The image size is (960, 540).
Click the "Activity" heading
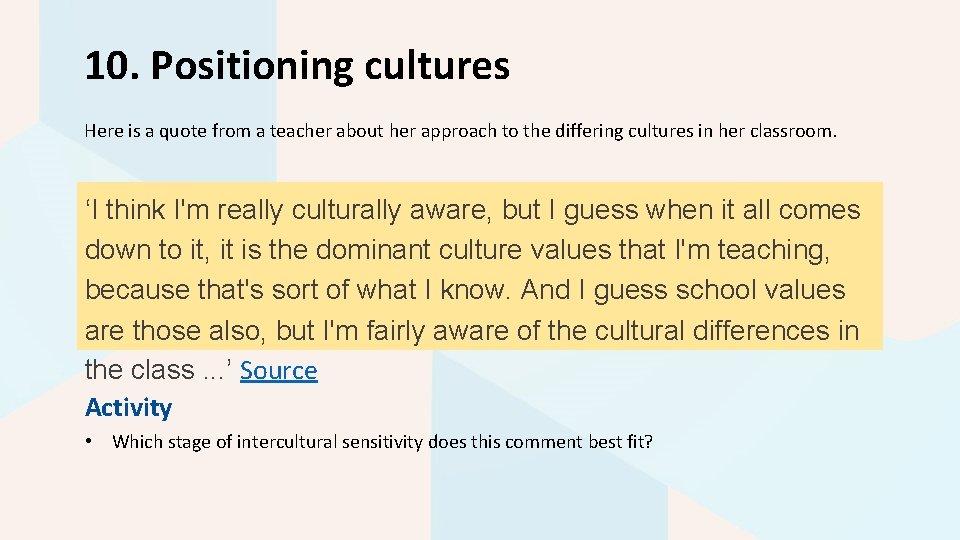pos(128,407)
